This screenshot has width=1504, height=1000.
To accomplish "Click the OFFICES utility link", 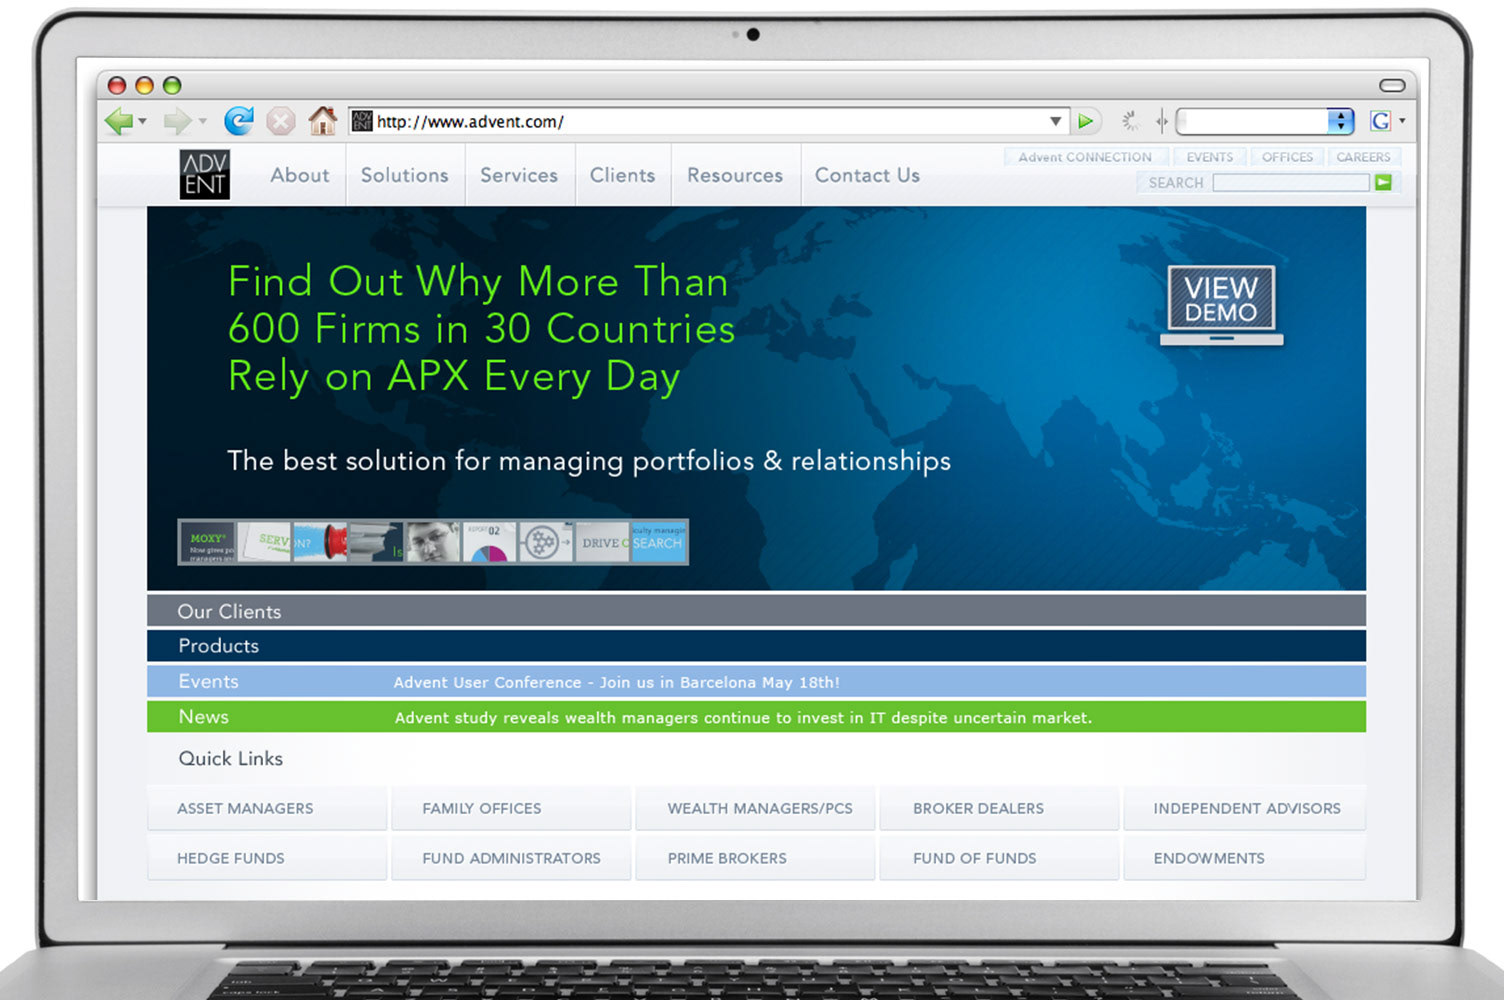I will (x=1287, y=157).
